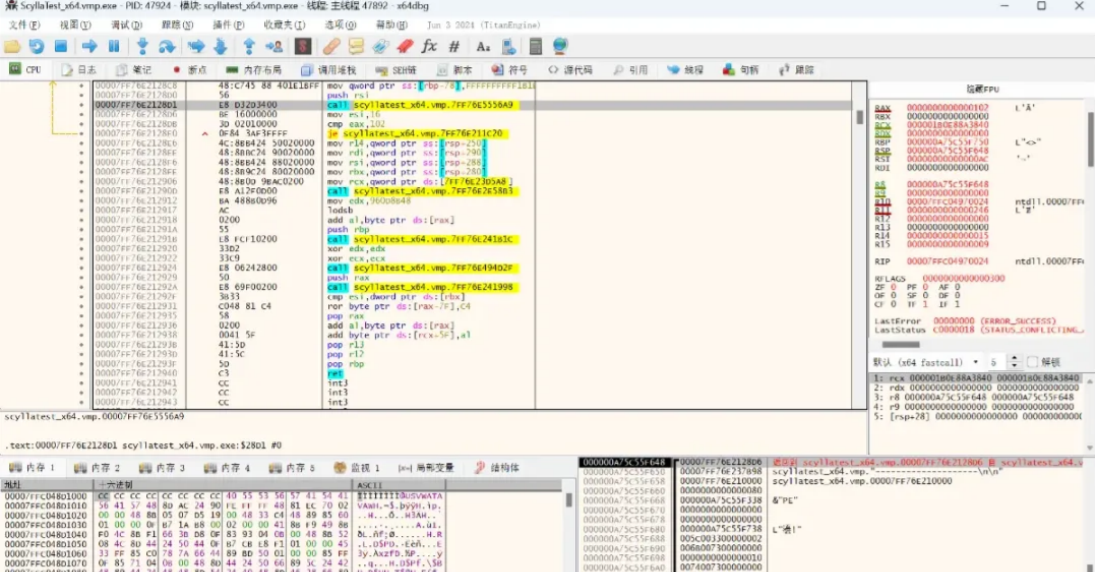Open bookmarks with the red tag icon

pyautogui.click(x=405, y=47)
